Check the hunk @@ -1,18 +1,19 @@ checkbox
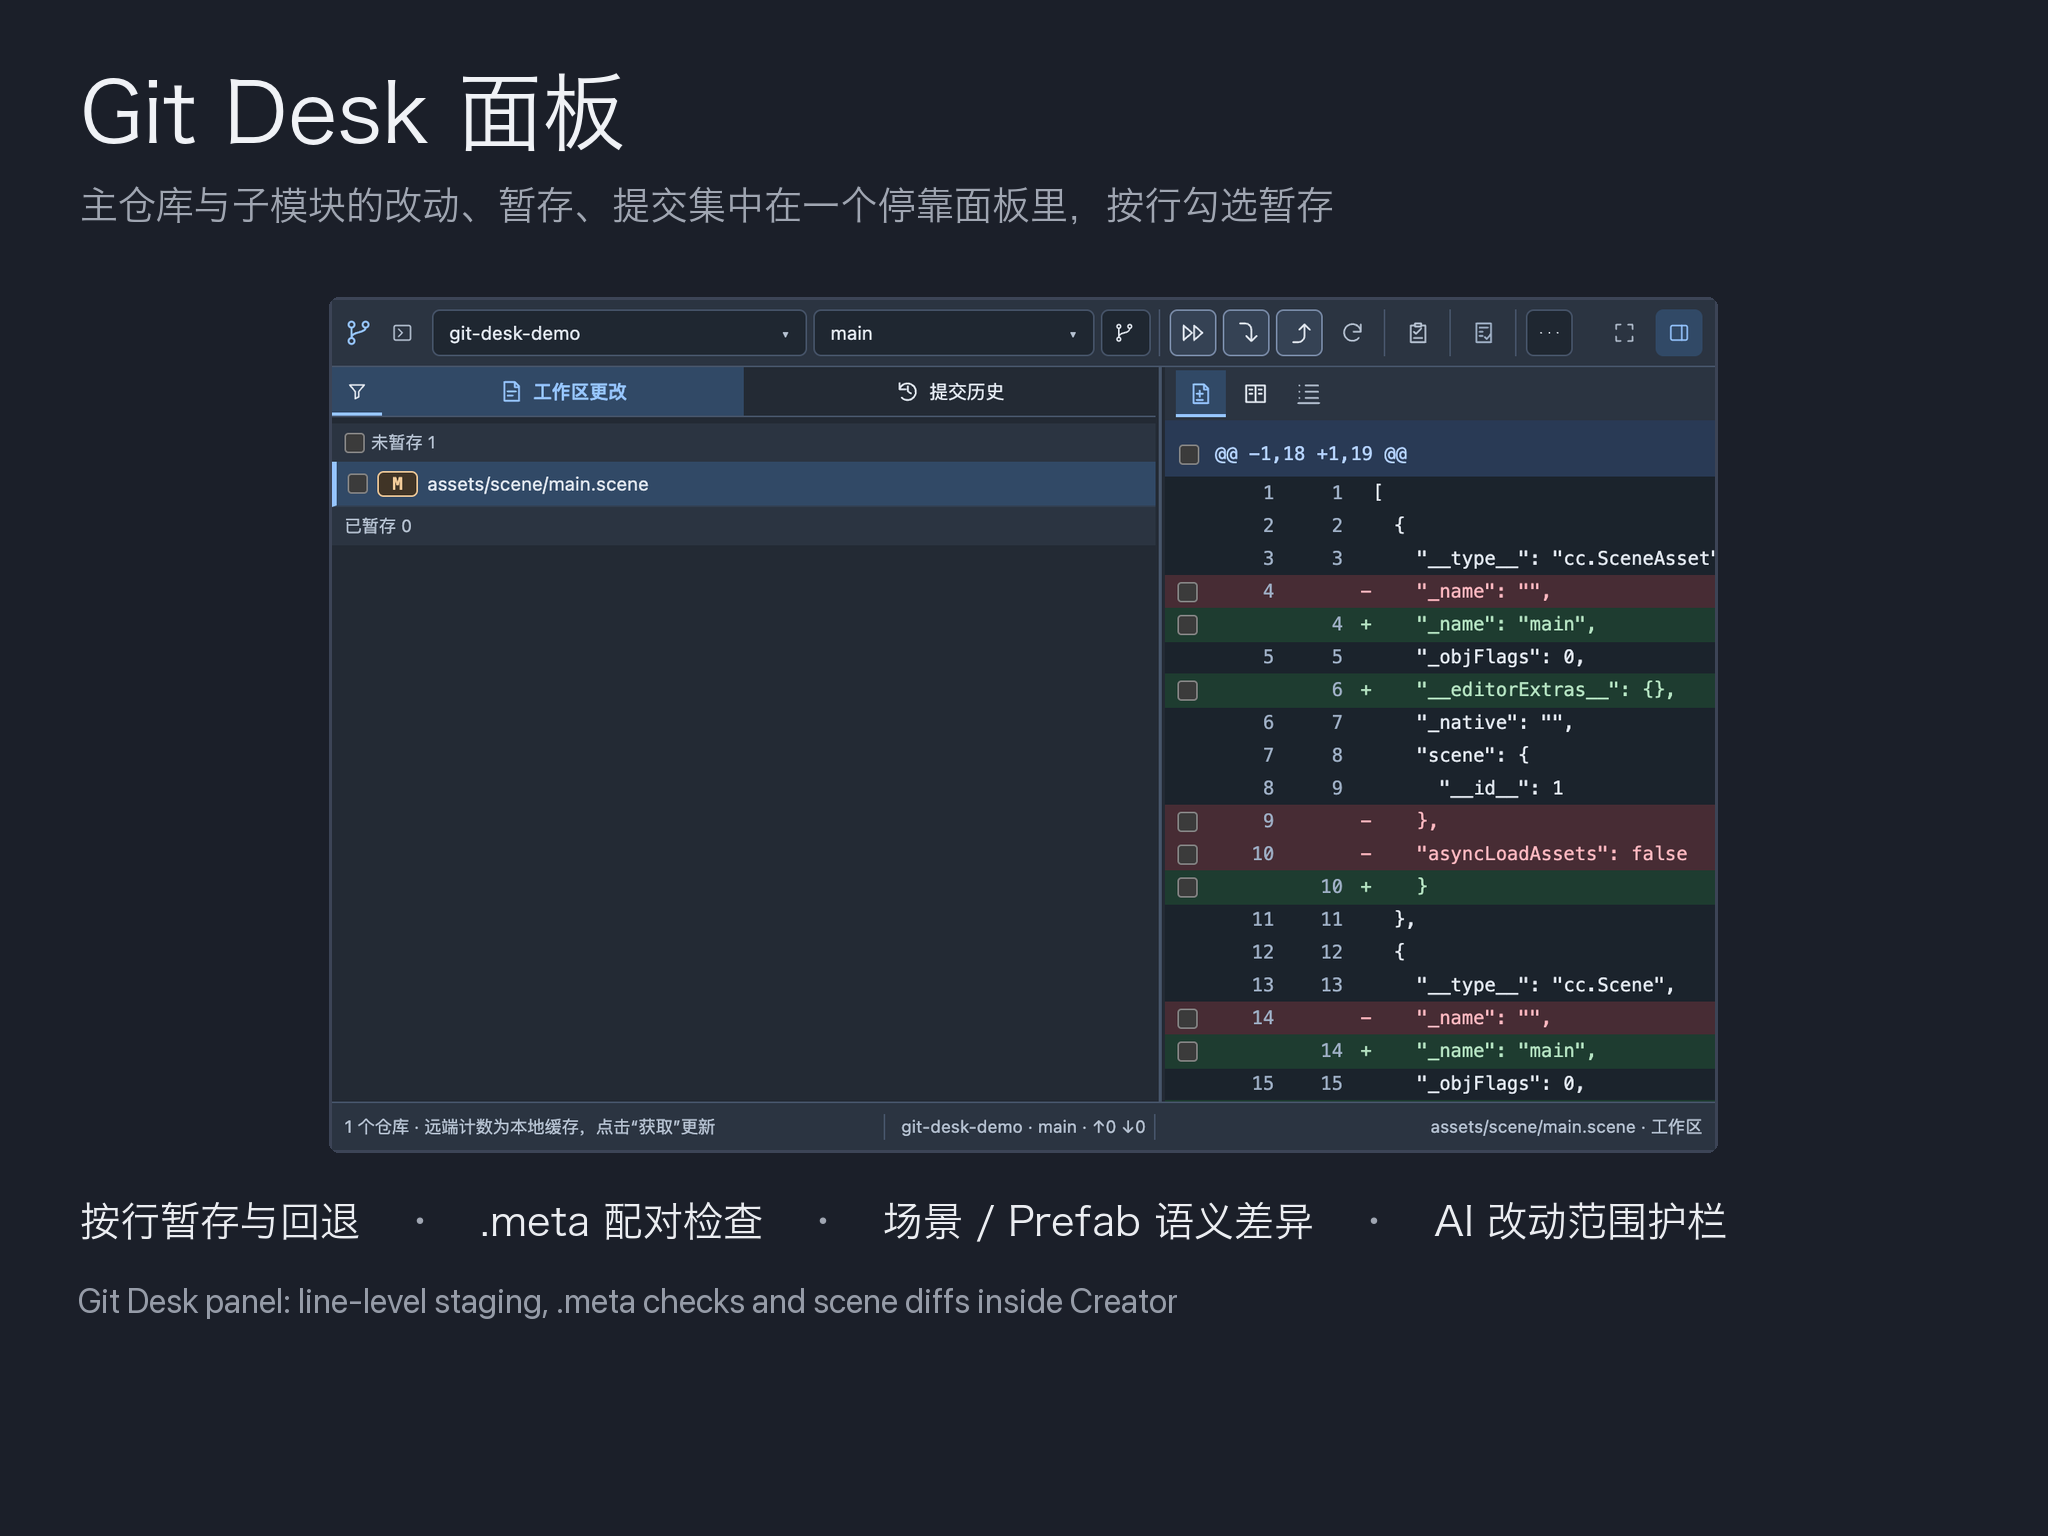This screenshot has width=2048, height=1536. (1189, 455)
